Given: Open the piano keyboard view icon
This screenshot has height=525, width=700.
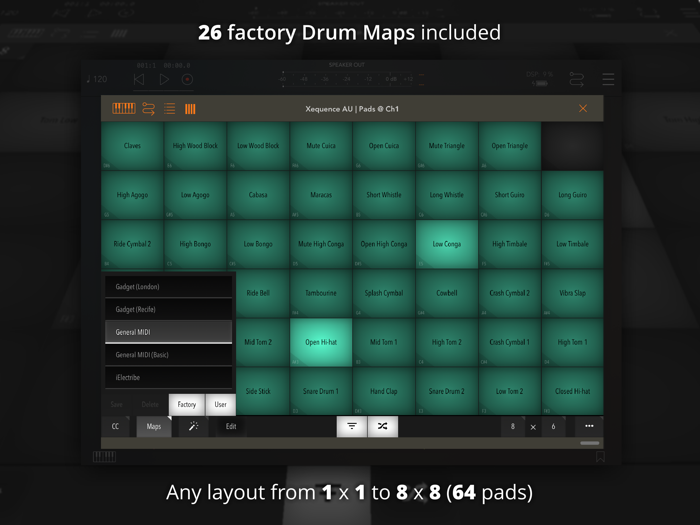Looking at the screenshot, I should pyautogui.click(x=124, y=108).
